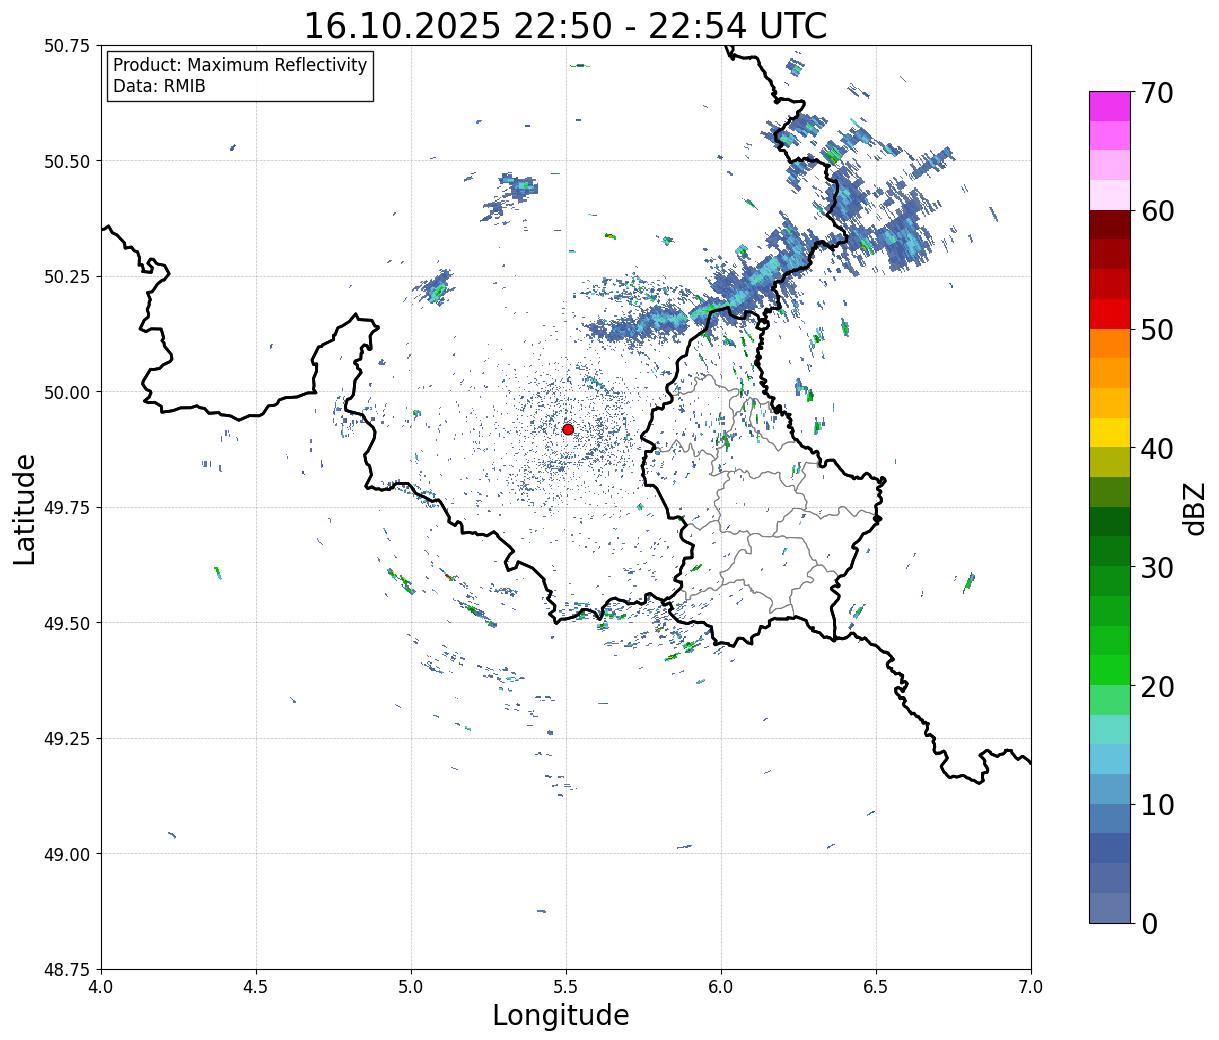Click the orange swatch just below 50 dBZ
The width and height of the screenshot is (1219, 1040).
1110,343
